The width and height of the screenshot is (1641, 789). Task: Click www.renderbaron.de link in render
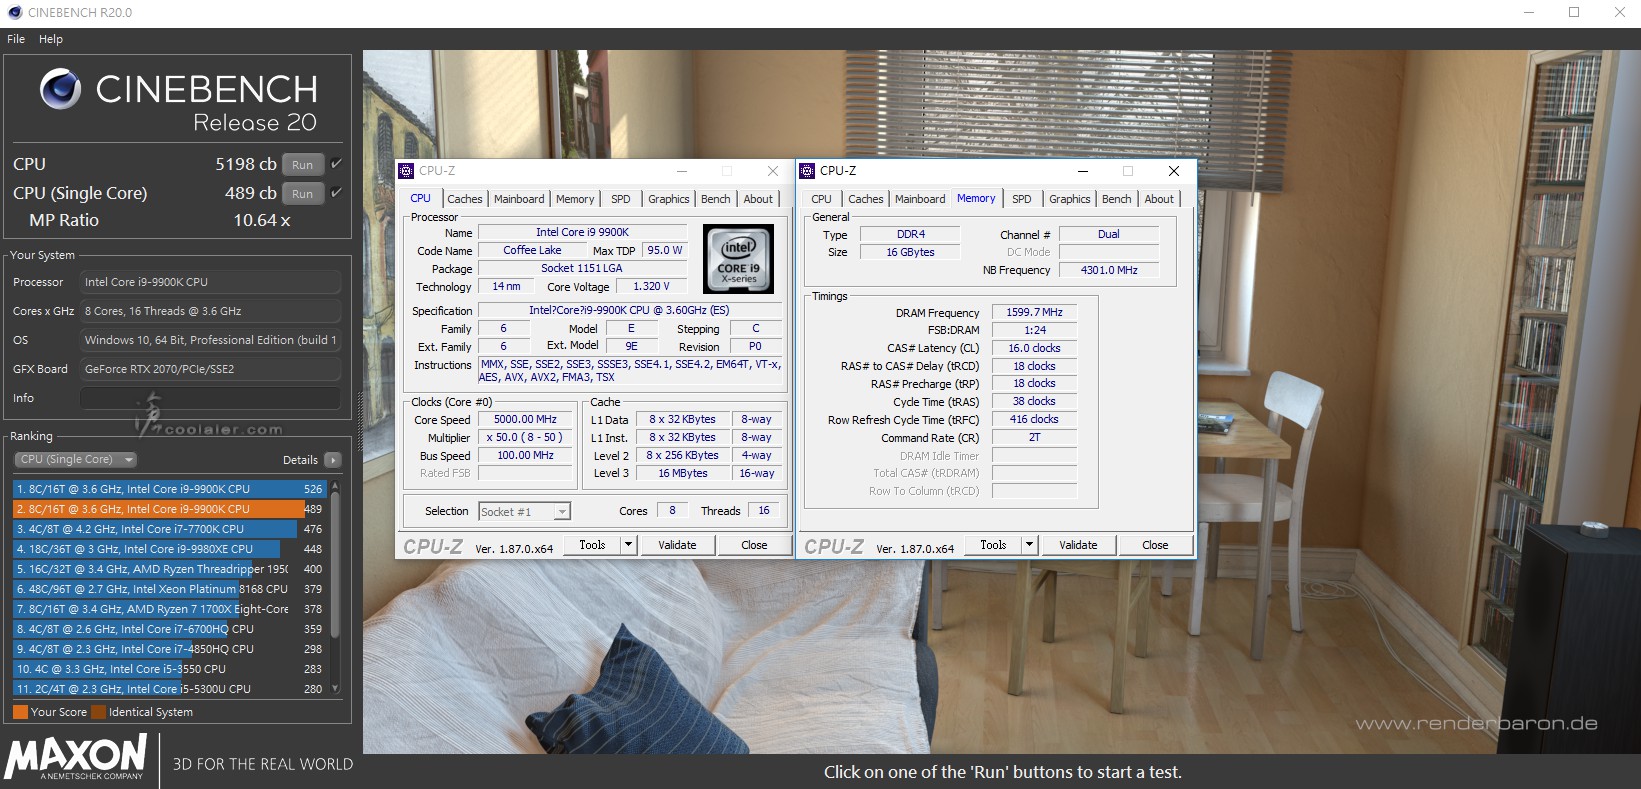(x=1476, y=723)
